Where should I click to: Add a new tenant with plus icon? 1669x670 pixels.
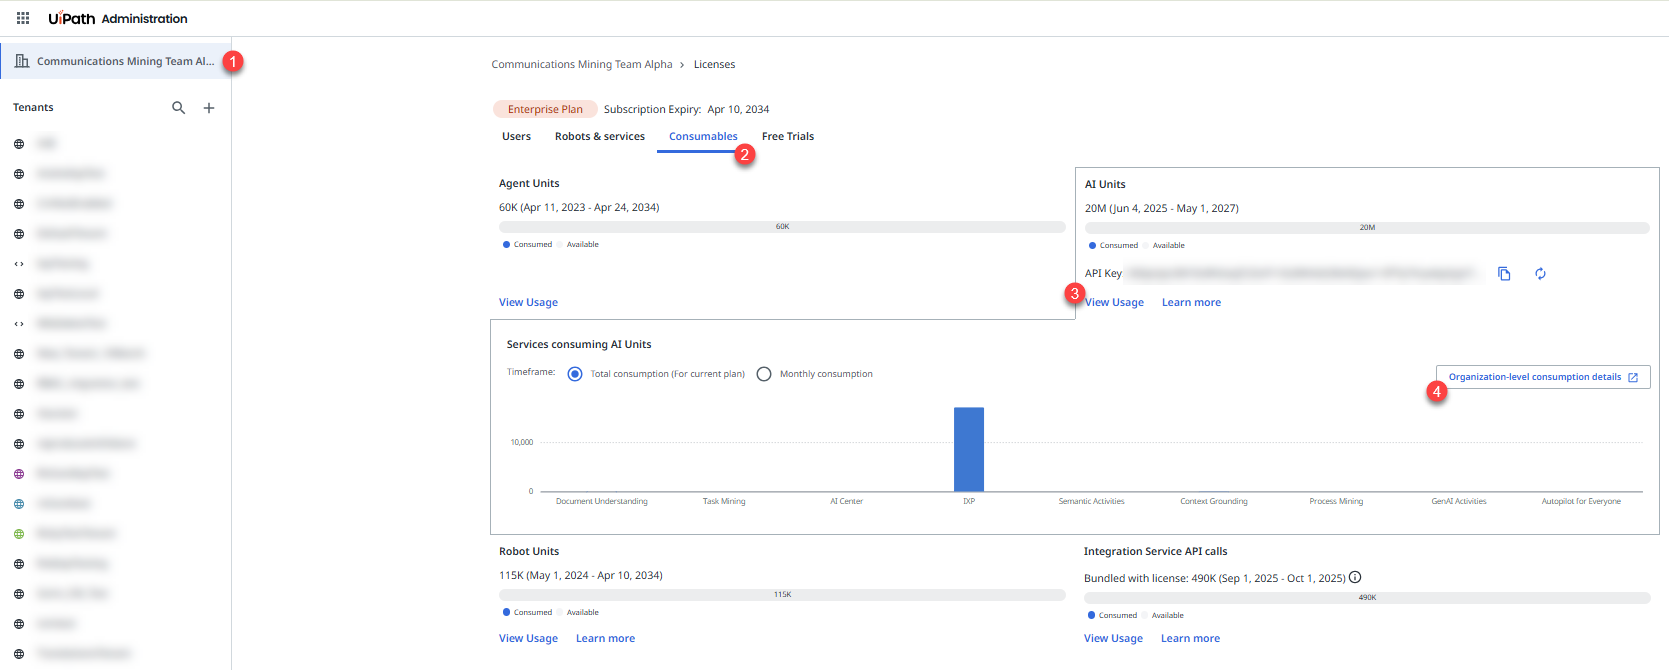pos(209,108)
